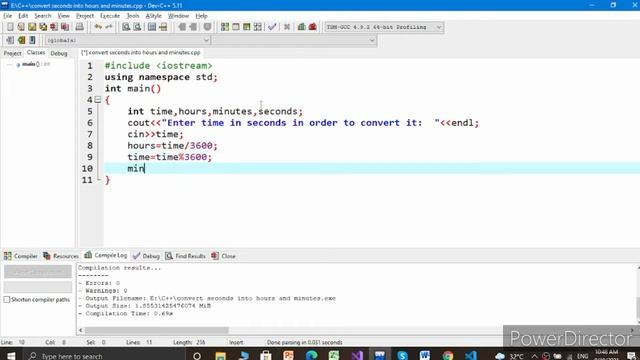The image size is (640, 360).
Task: Click the Close All toolbar icon
Action: point(65,27)
